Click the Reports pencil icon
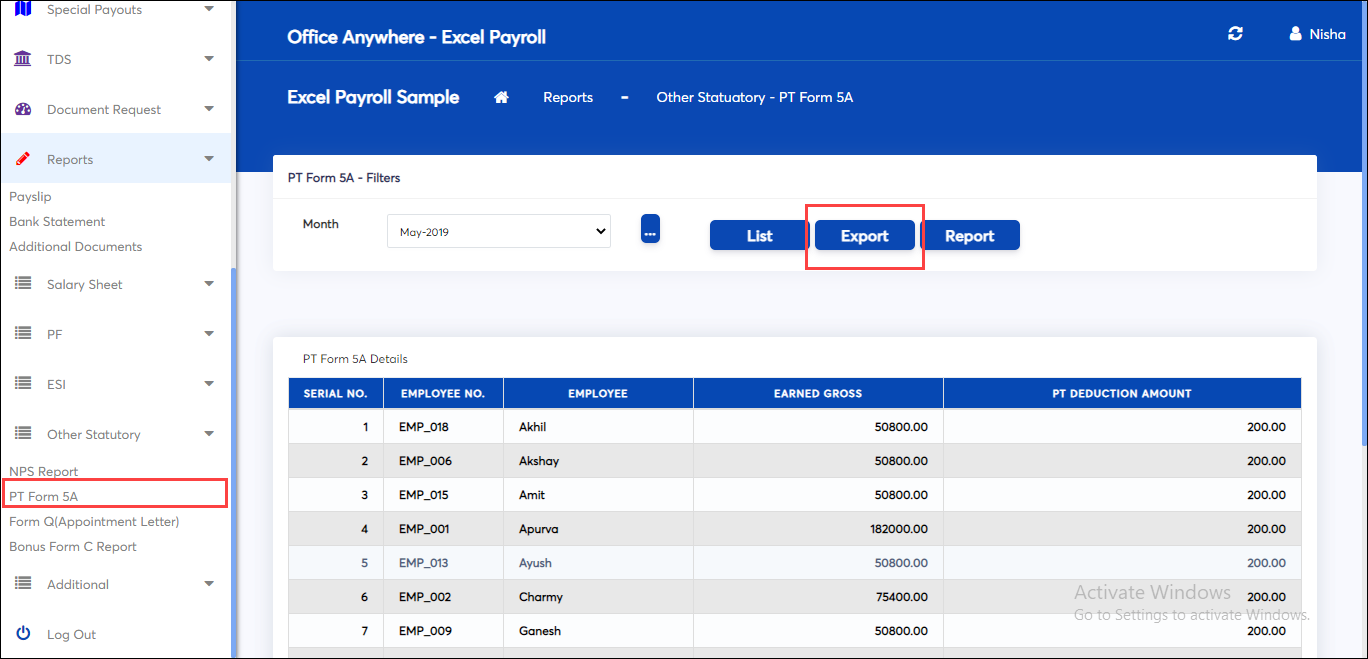1368x659 pixels. click(23, 159)
